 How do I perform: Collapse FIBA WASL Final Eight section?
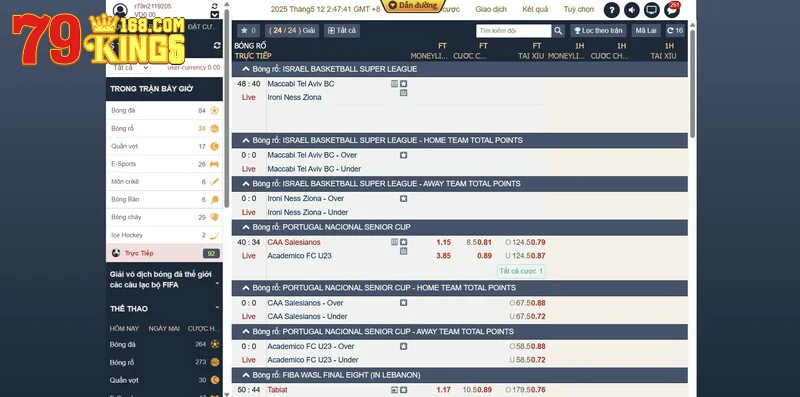[246, 375]
